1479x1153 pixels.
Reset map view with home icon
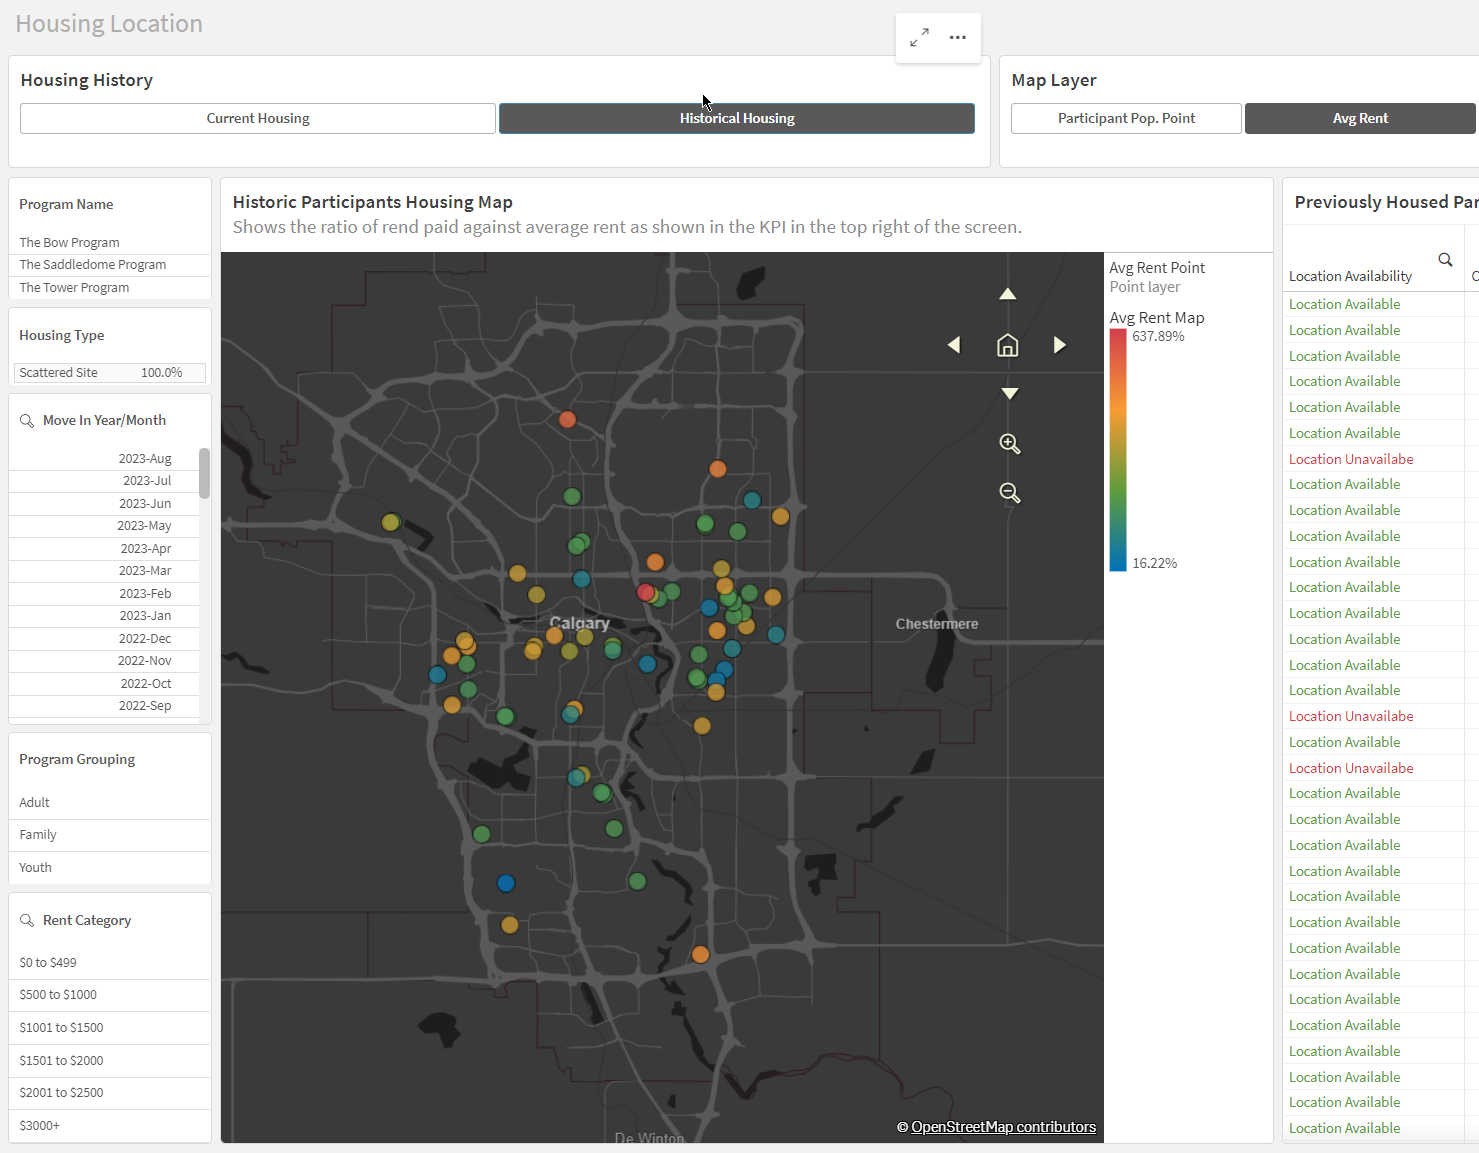(x=1008, y=345)
